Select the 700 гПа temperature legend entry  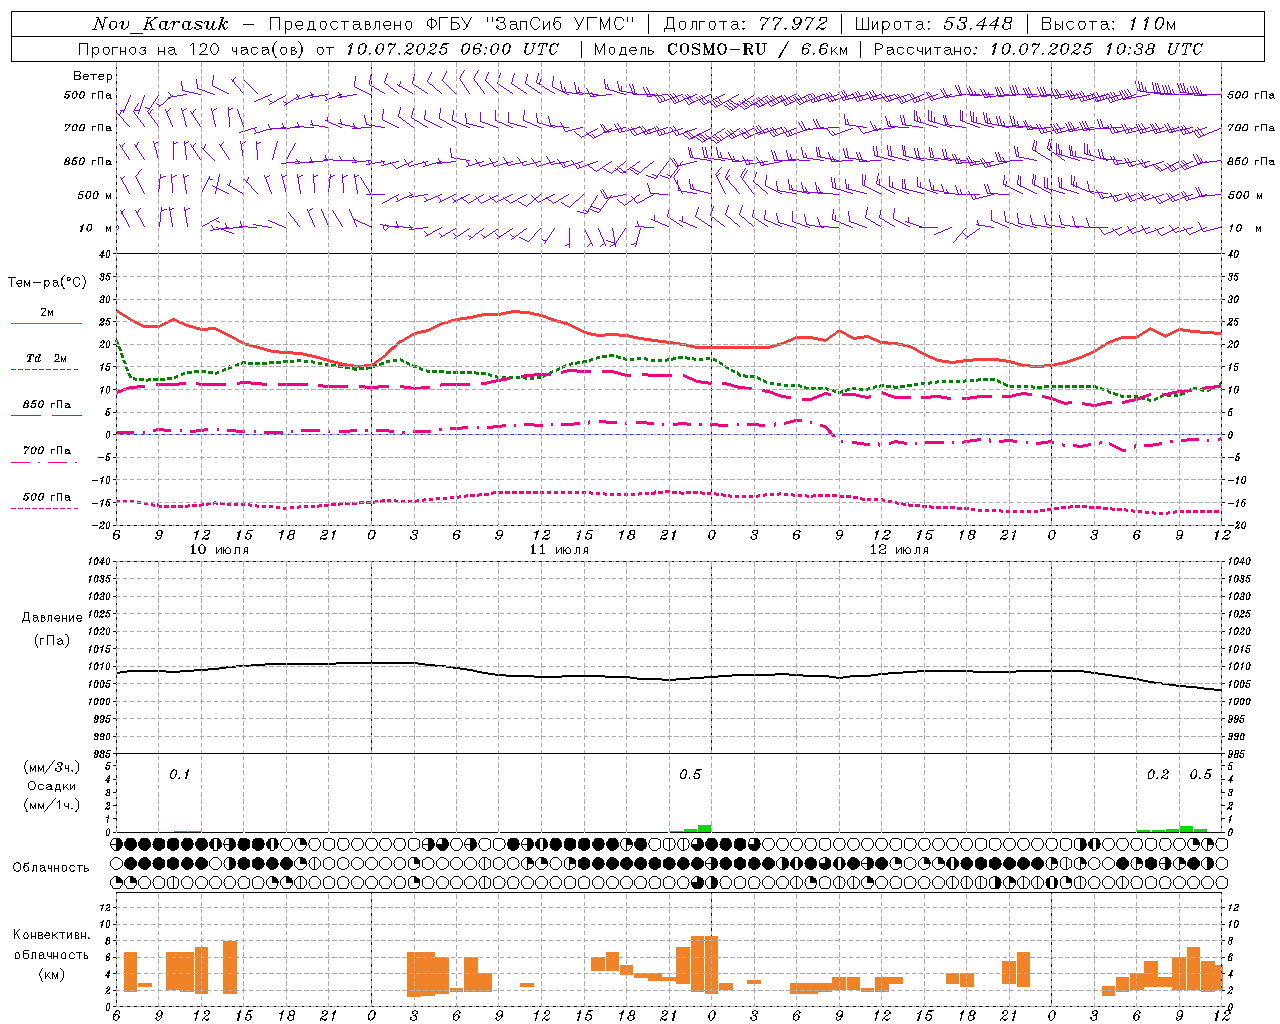[47, 451]
